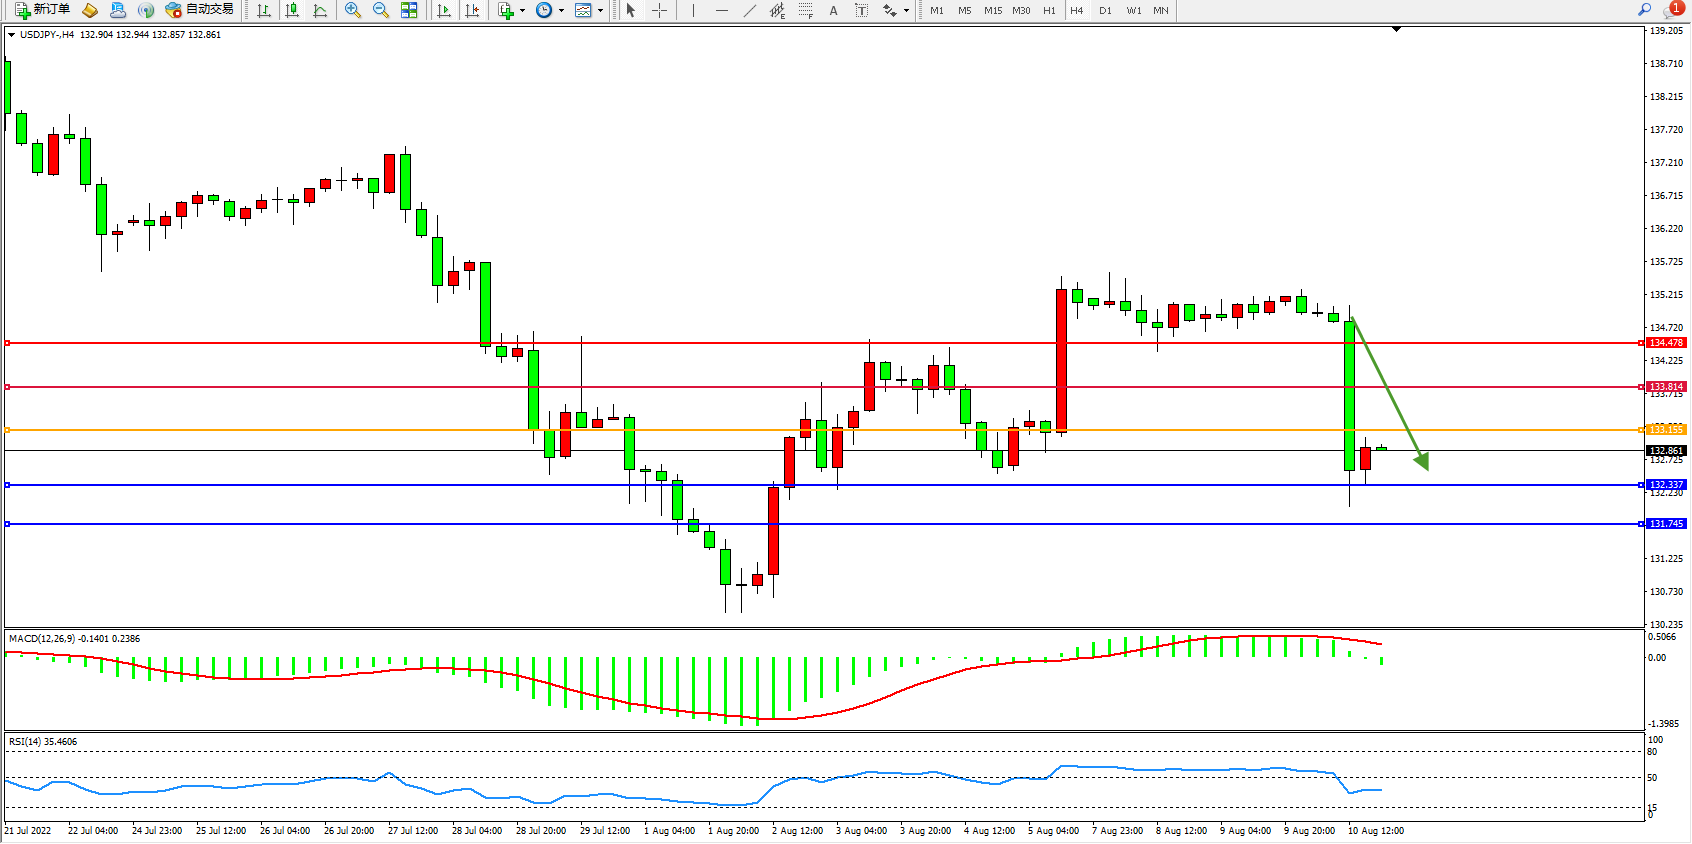Image resolution: width=1692 pixels, height=844 pixels.
Task: Click the Zoom Out magnifier icon
Action: pos(380,10)
